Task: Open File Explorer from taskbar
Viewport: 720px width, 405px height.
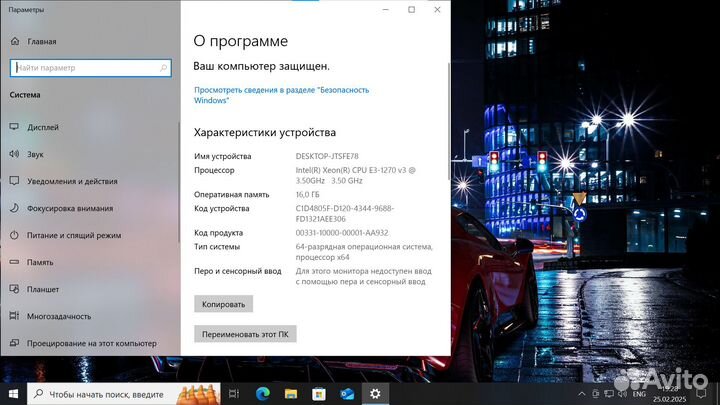Action: [x=291, y=394]
